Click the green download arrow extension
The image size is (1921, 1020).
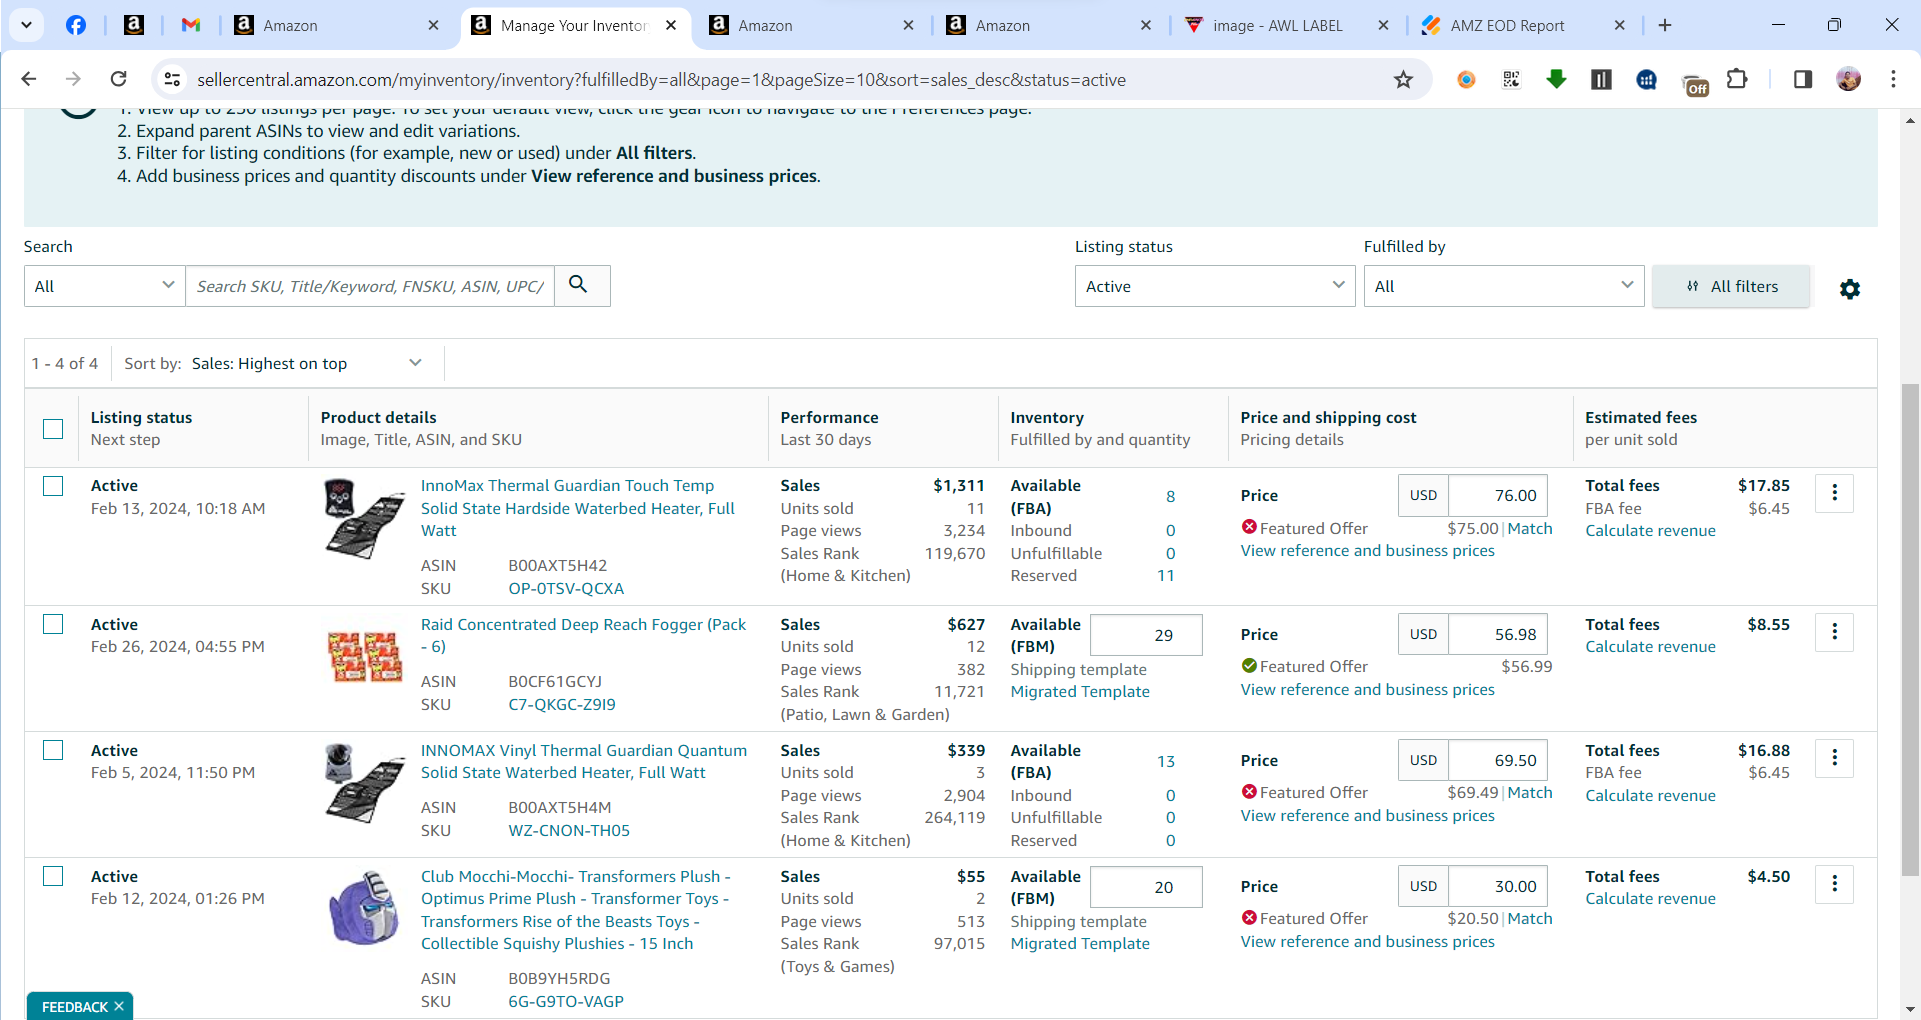1556,79
